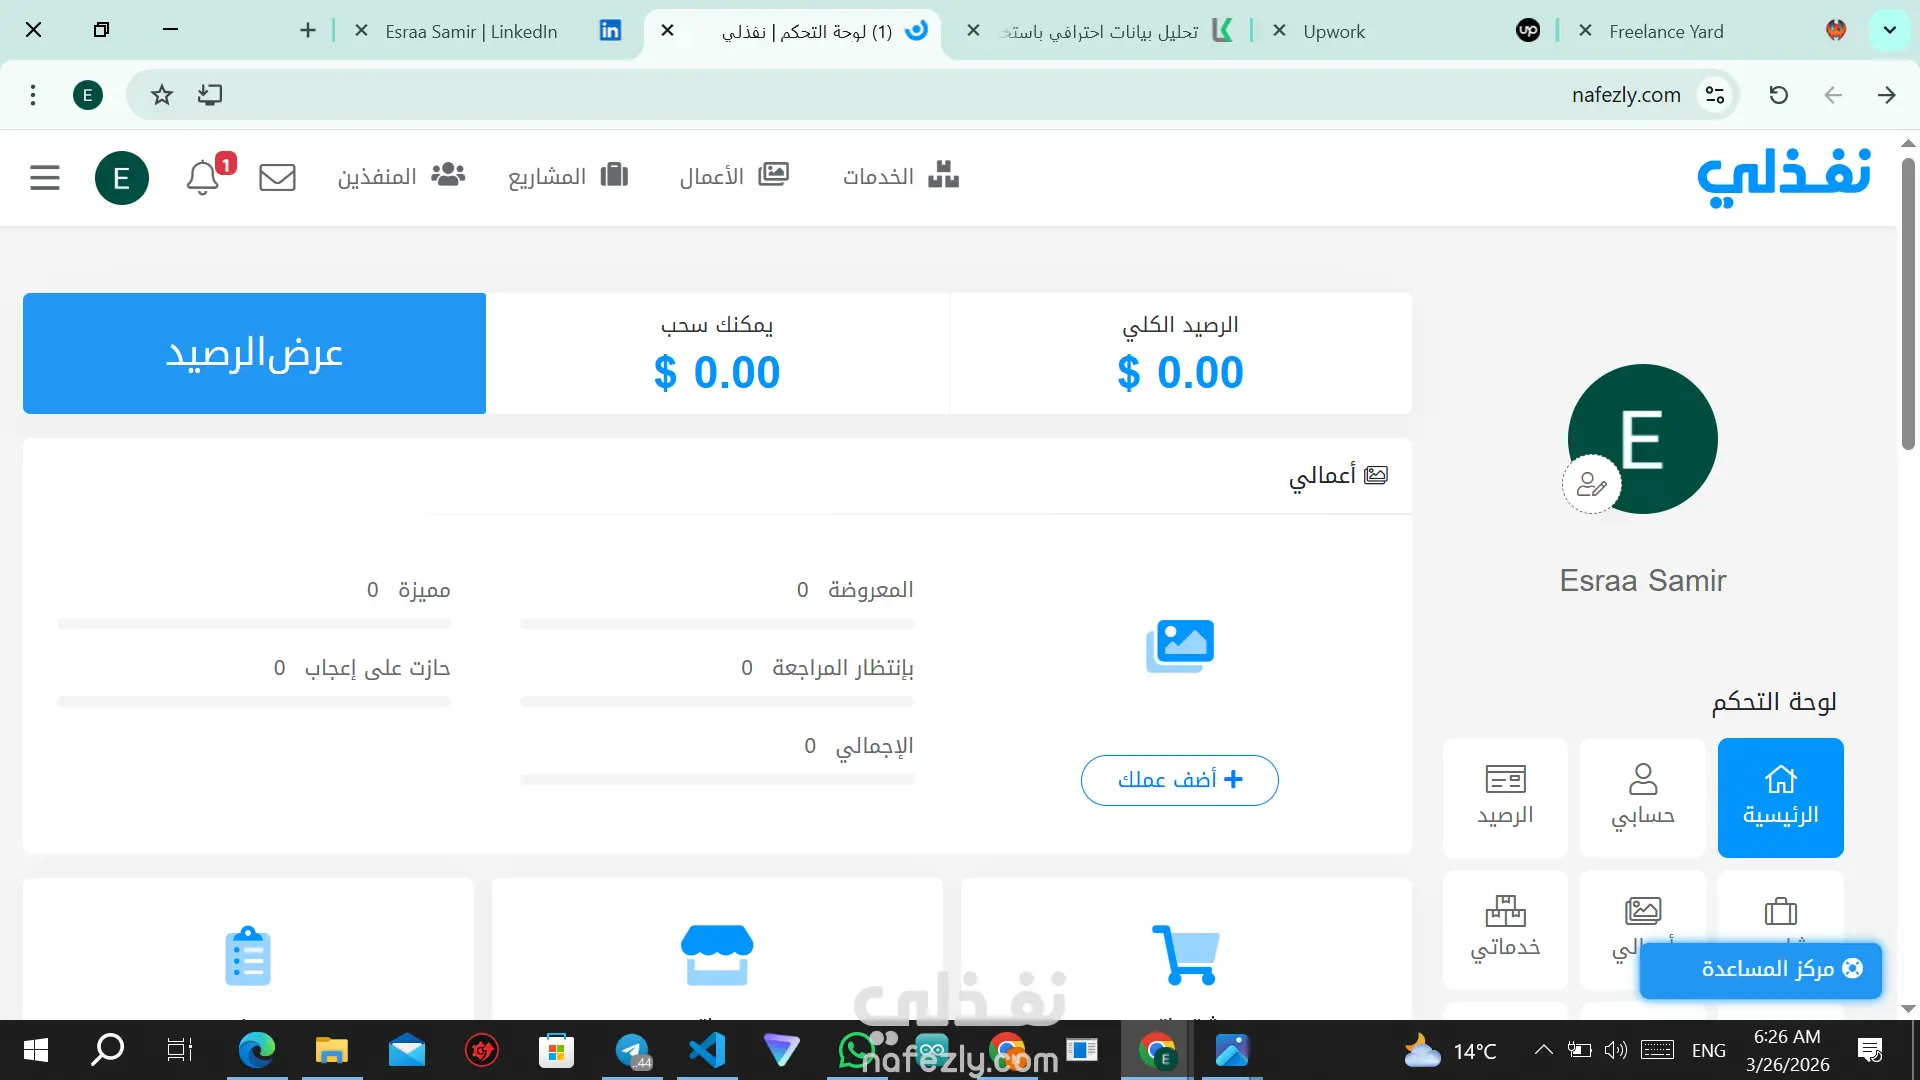Open the notifications bell icon
The width and height of the screenshot is (1920, 1080).
(203, 177)
